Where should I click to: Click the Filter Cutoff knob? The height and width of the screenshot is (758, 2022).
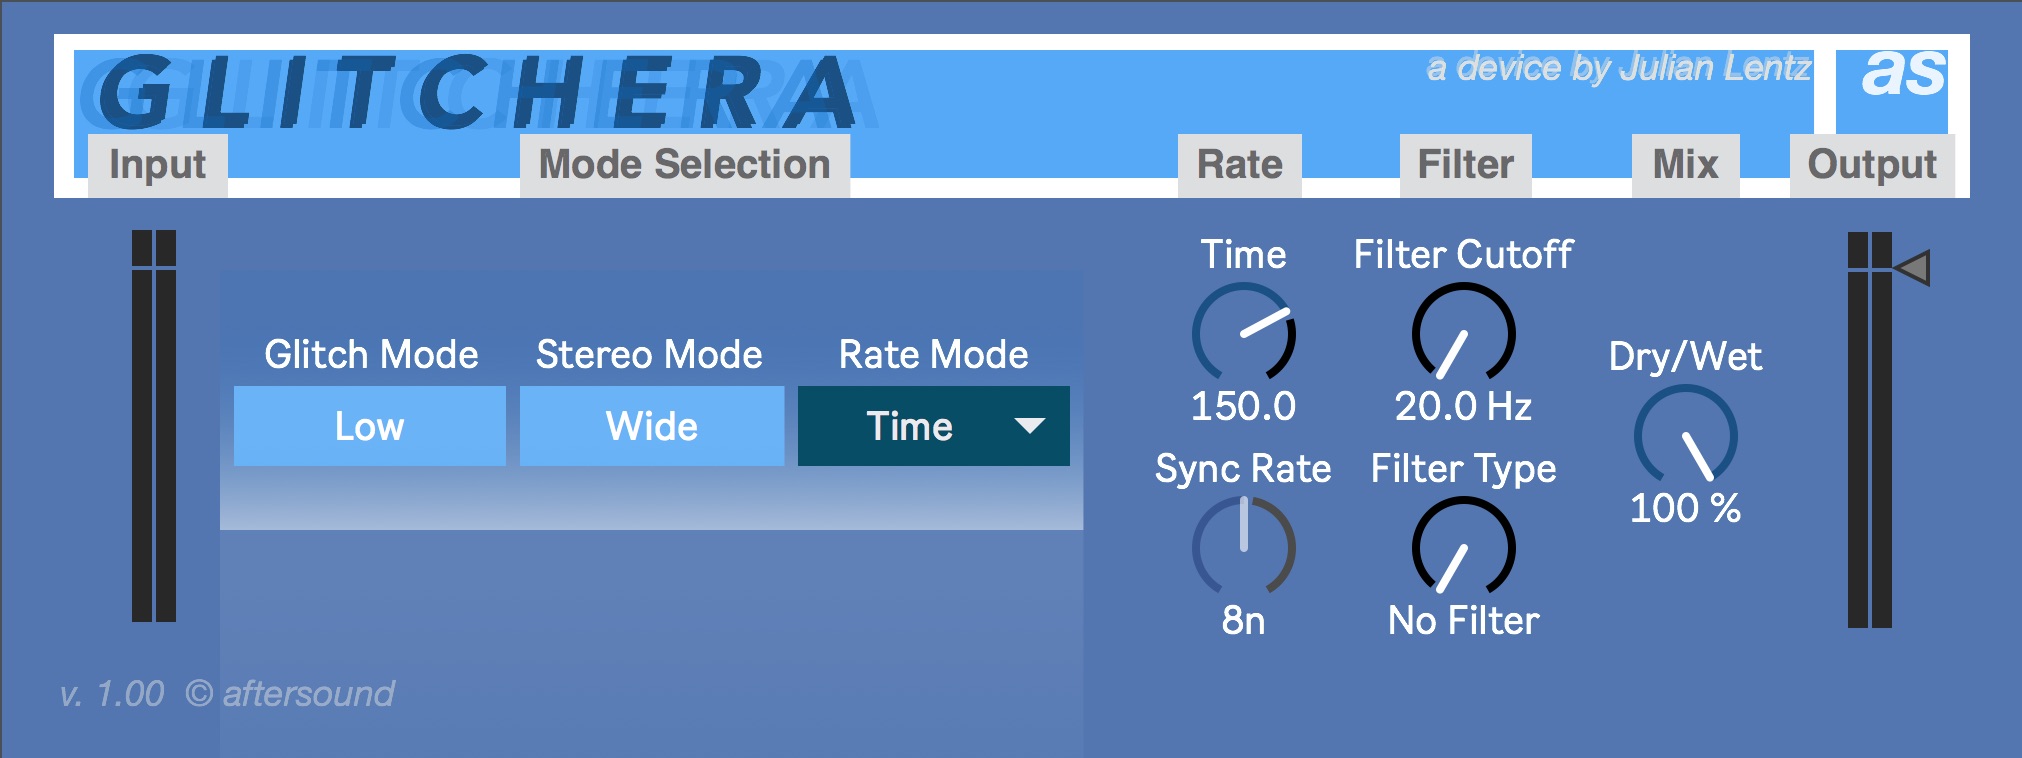coord(1463,333)
